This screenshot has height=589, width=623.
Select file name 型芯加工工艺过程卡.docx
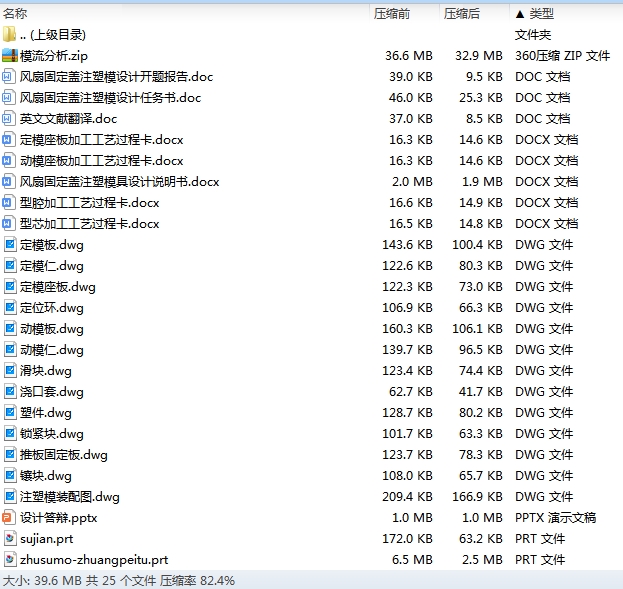click(x=90, y=223)
